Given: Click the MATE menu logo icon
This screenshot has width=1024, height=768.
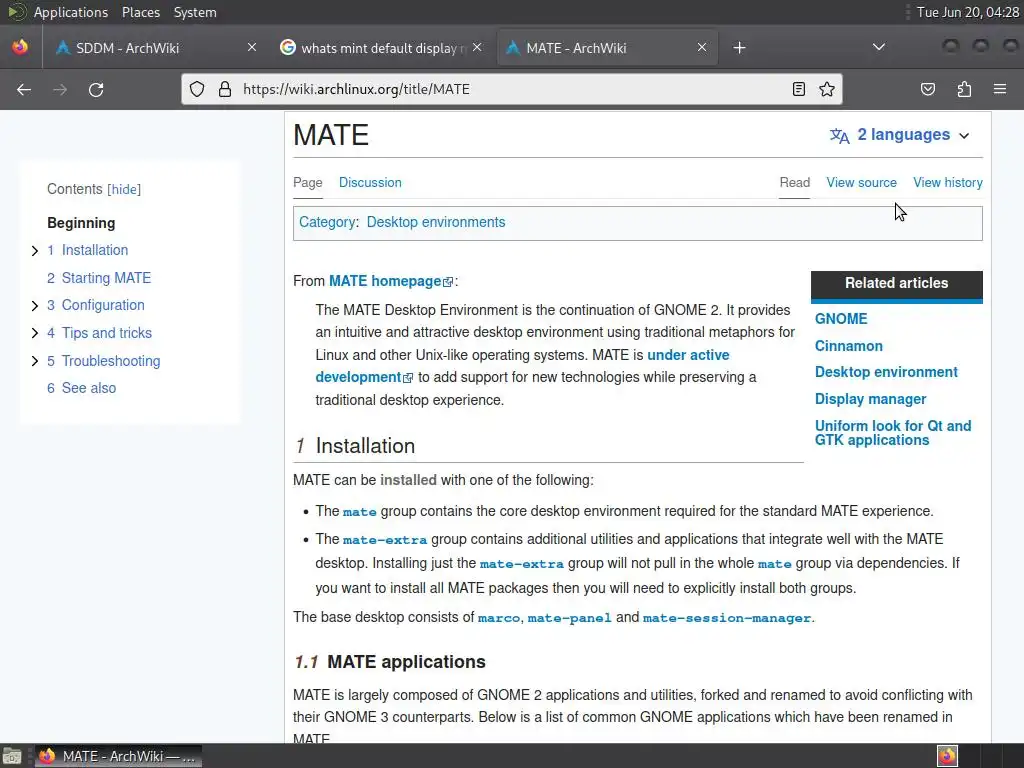Looking at the screenshot, I should pos(16,12).
